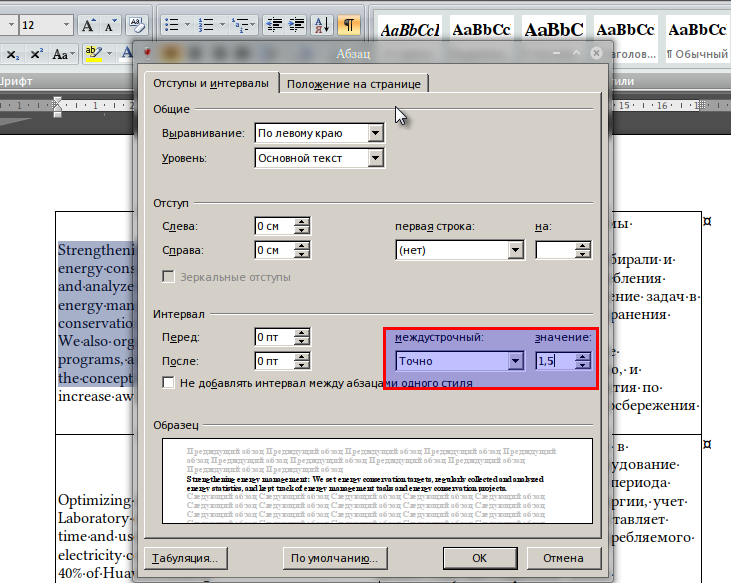Select the italic AaBbCcl style thumbnail
Image resolution: width=731 pixels, height=583 pixels.
(x=410, y=31)
